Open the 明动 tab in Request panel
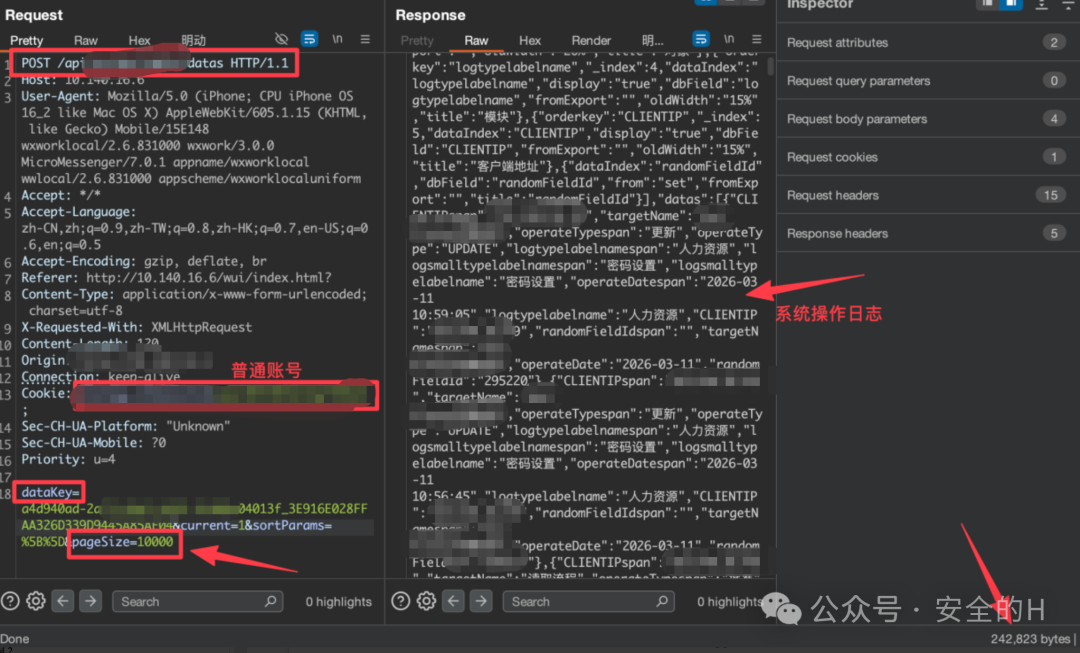This screenshot has height=653, width=1080. pos(194,41)
